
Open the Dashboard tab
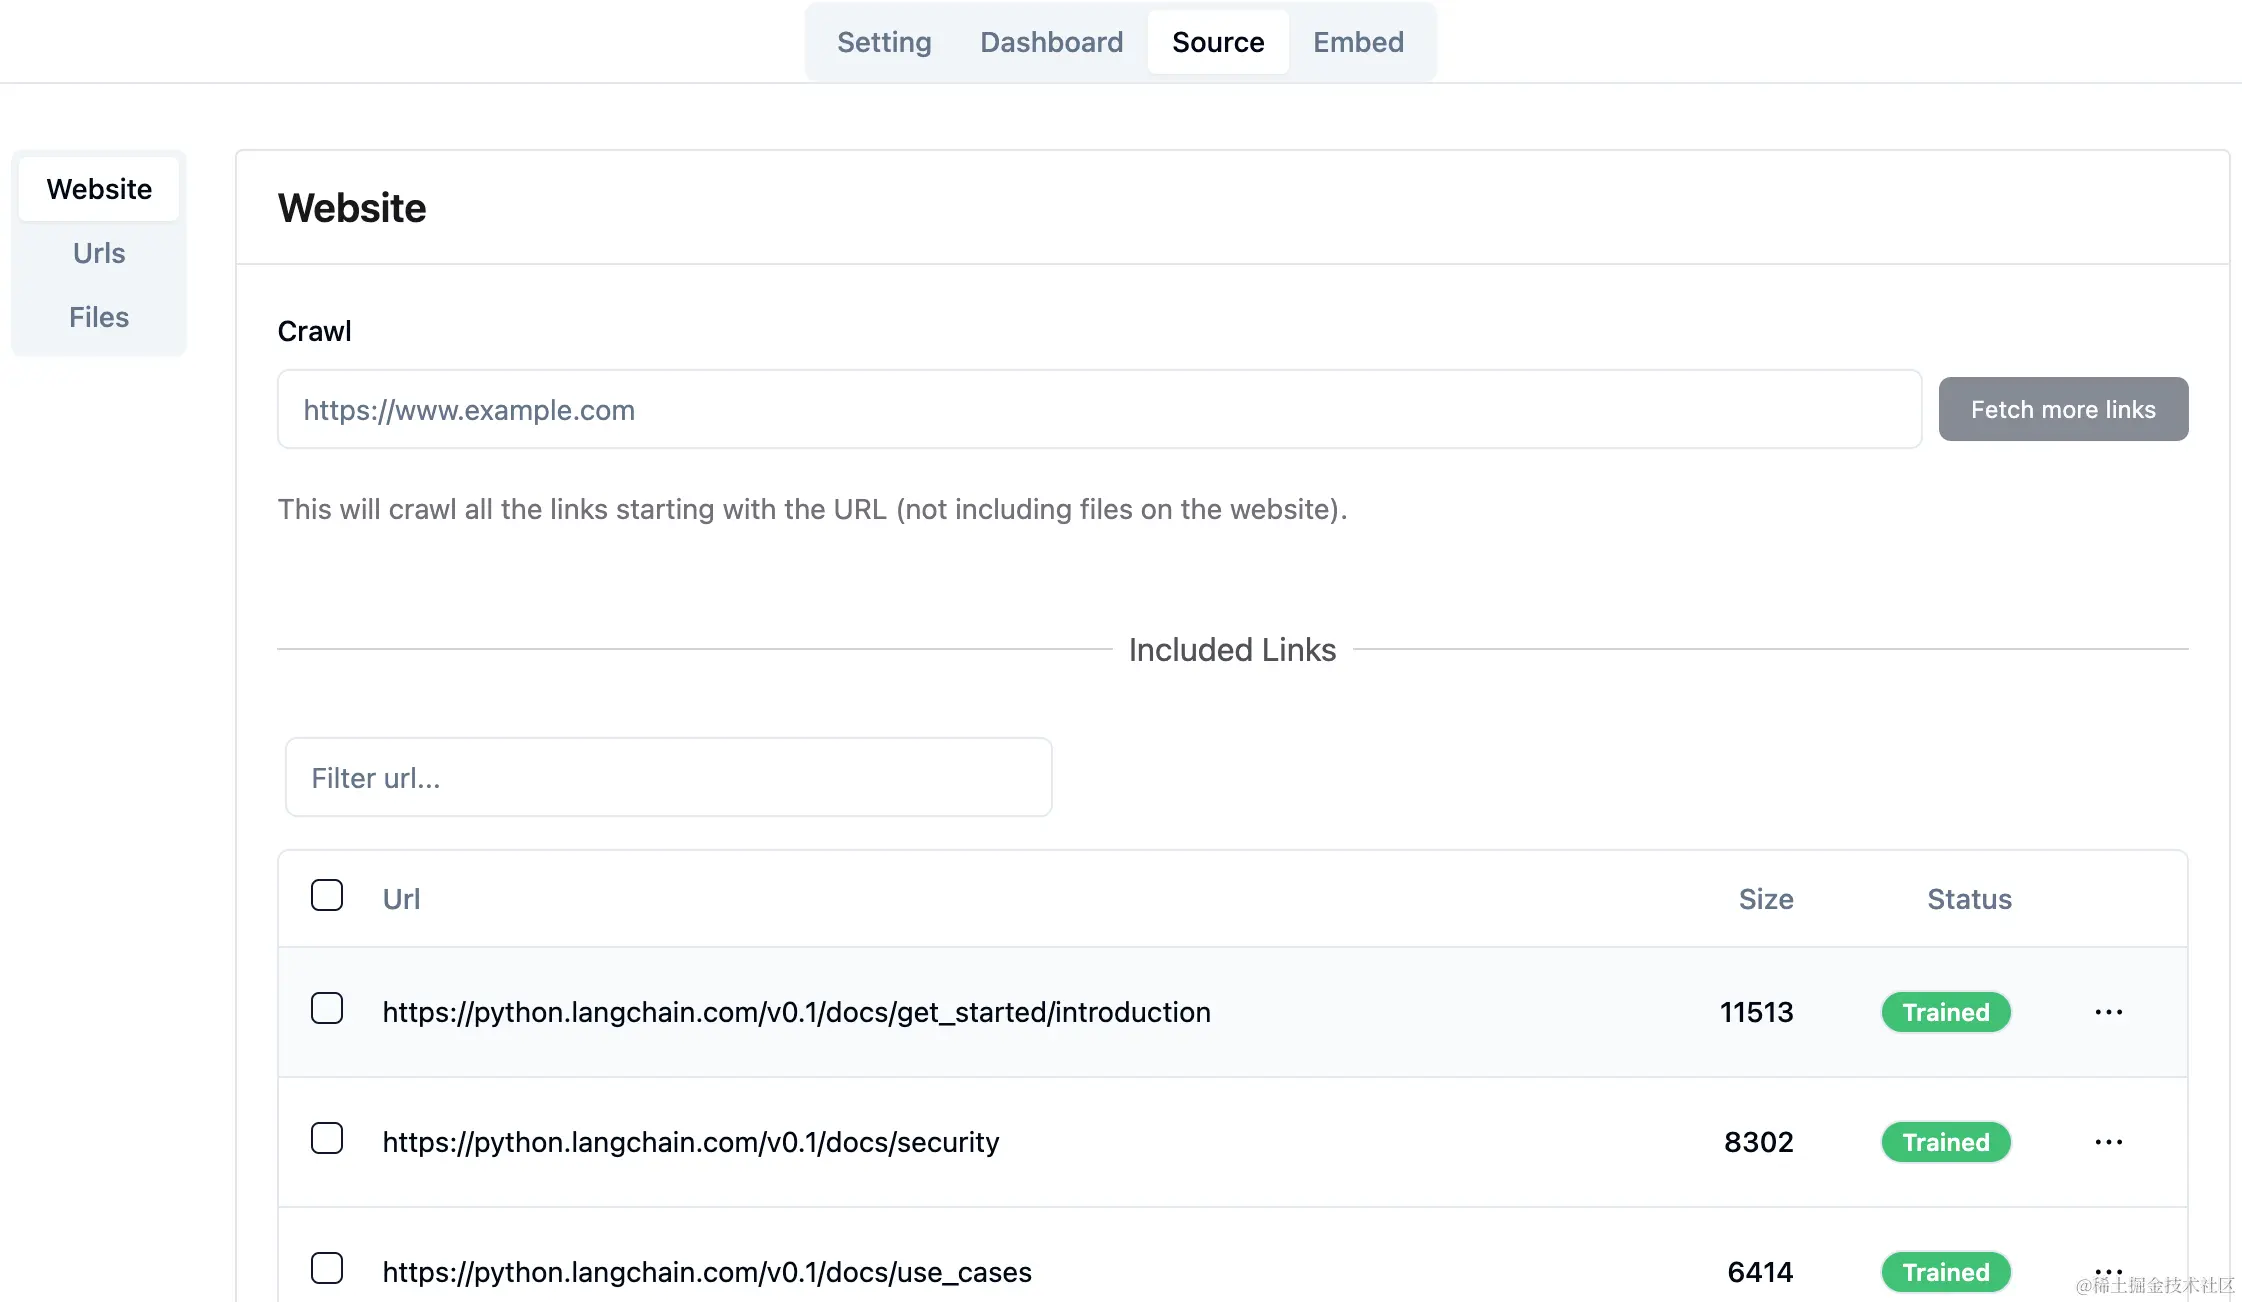point(1051,42)
